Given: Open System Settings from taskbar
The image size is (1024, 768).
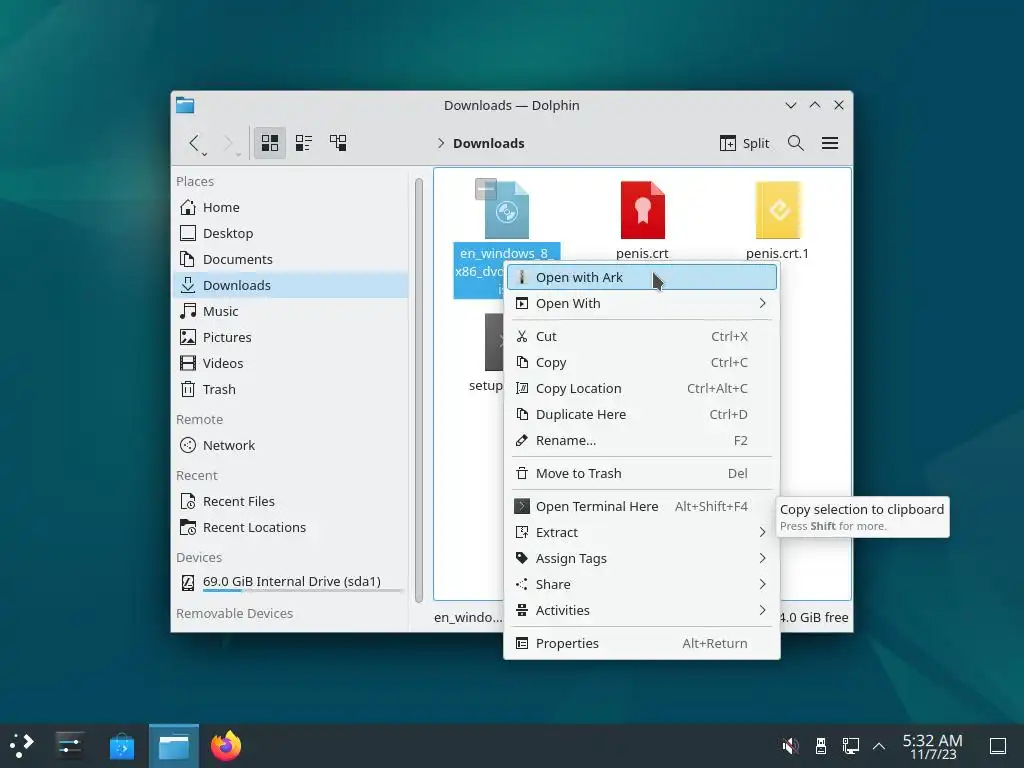Looking at the screenshot, I should (x=69, y=746).
